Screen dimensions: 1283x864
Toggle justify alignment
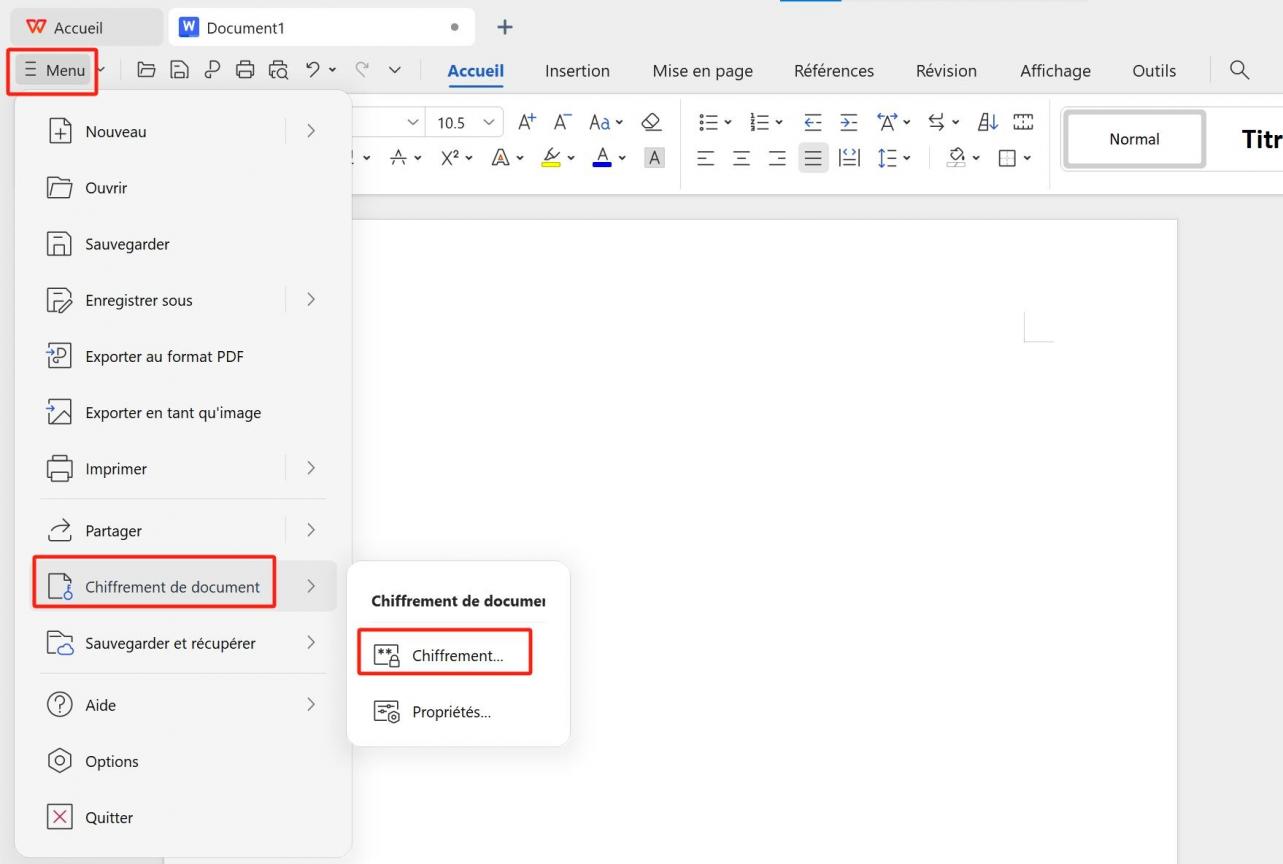click(x=813, y=157)
